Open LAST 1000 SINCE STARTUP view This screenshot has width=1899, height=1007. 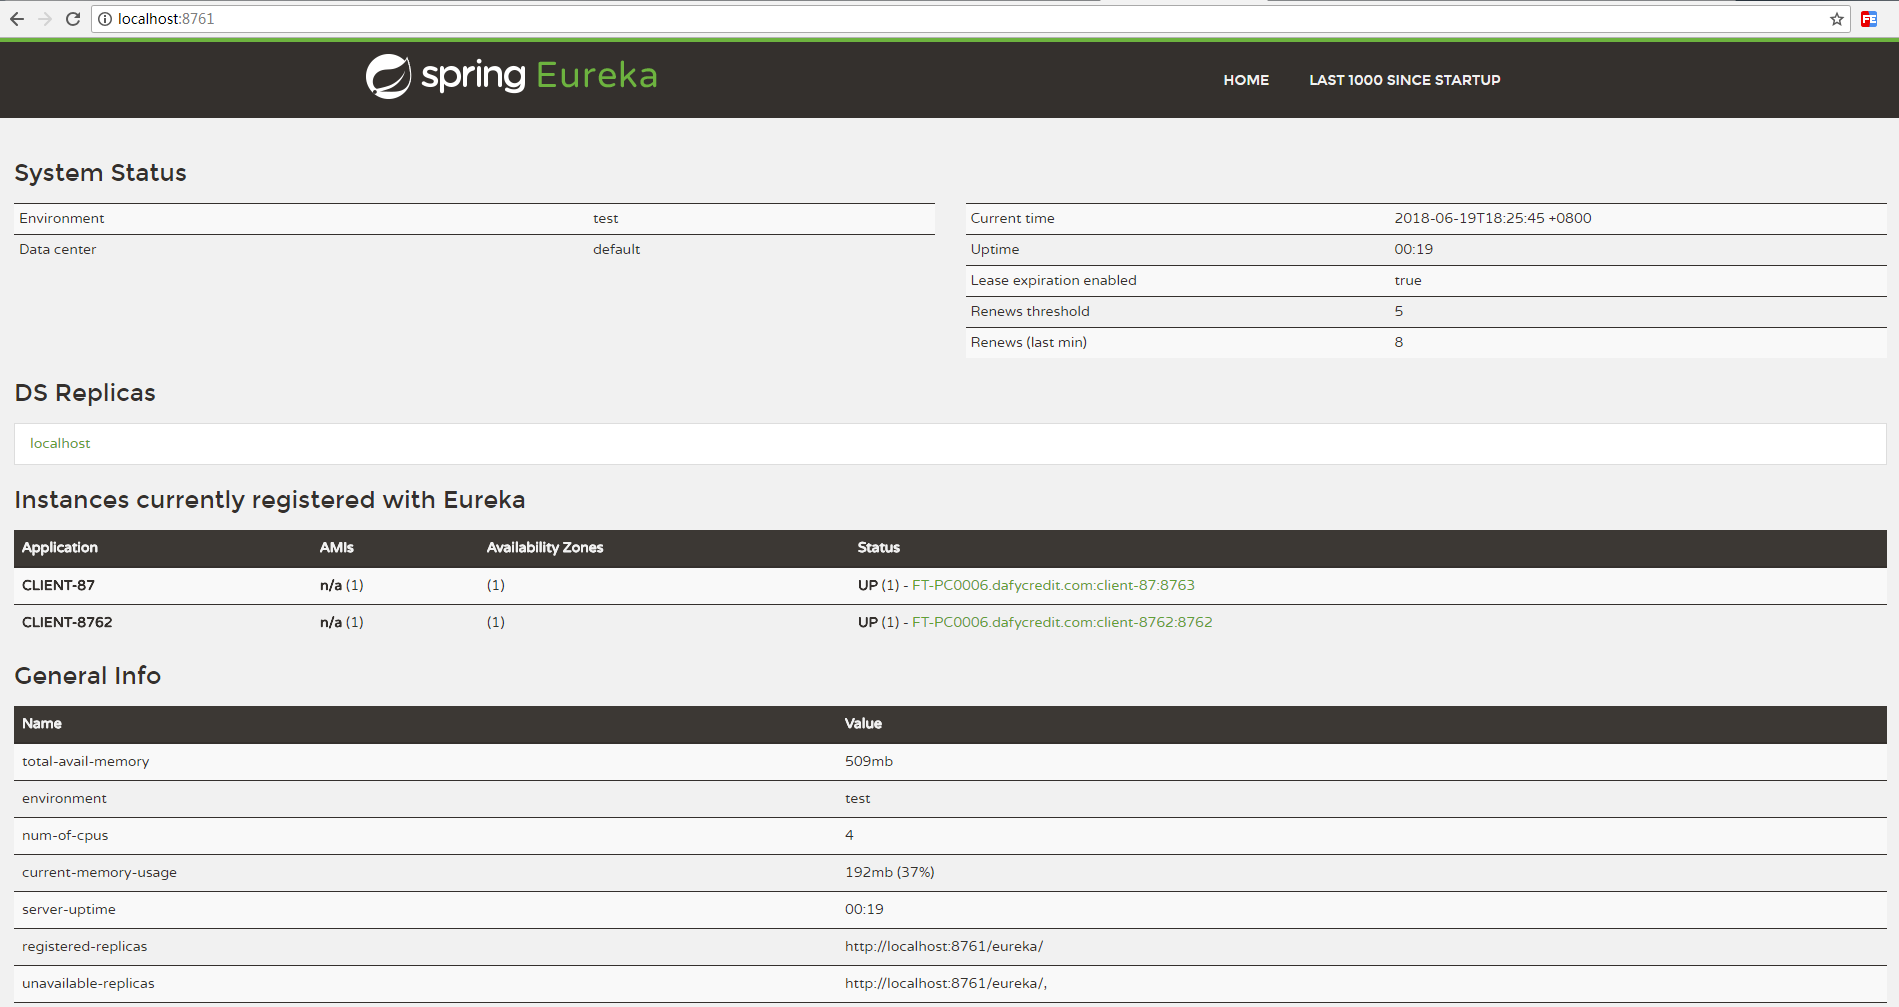[x=1404, y=80]
